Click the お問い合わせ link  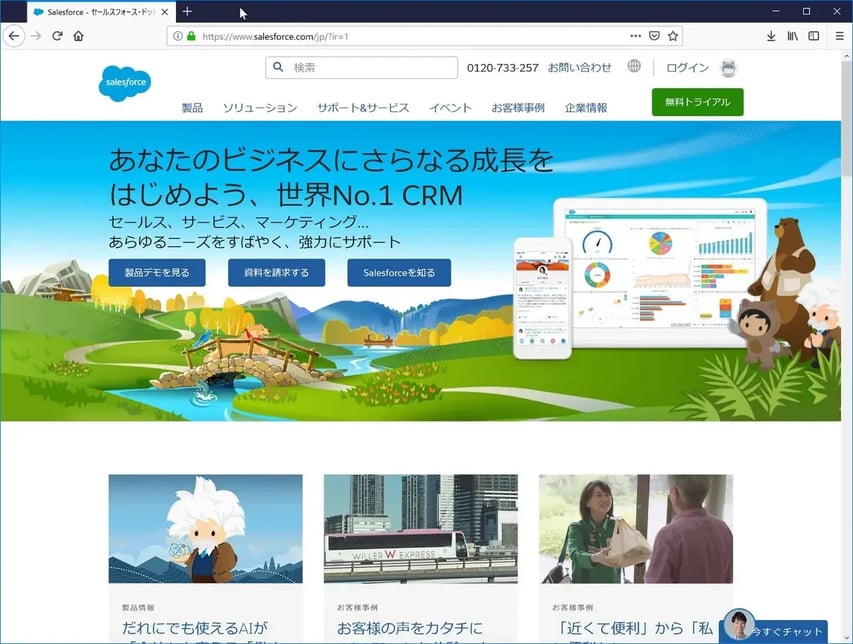(x=579, y=67)
